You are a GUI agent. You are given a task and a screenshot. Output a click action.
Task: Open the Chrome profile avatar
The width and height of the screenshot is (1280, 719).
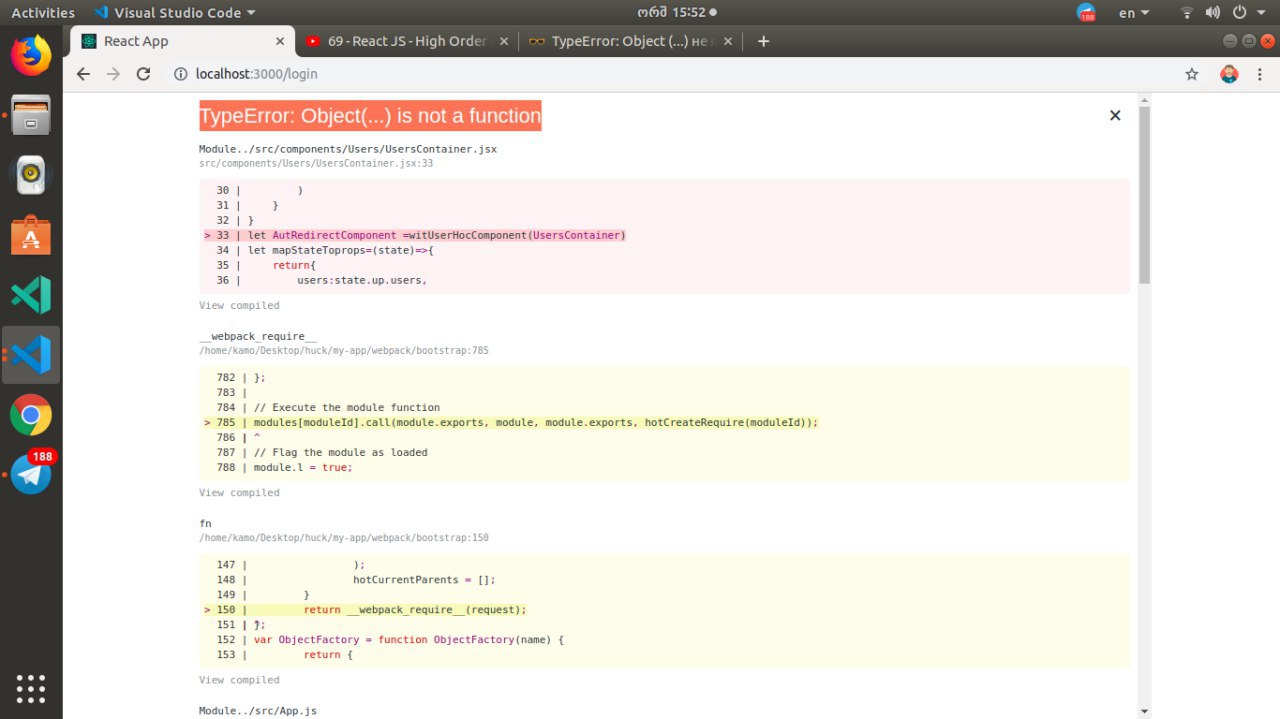tap(1229, 74)
